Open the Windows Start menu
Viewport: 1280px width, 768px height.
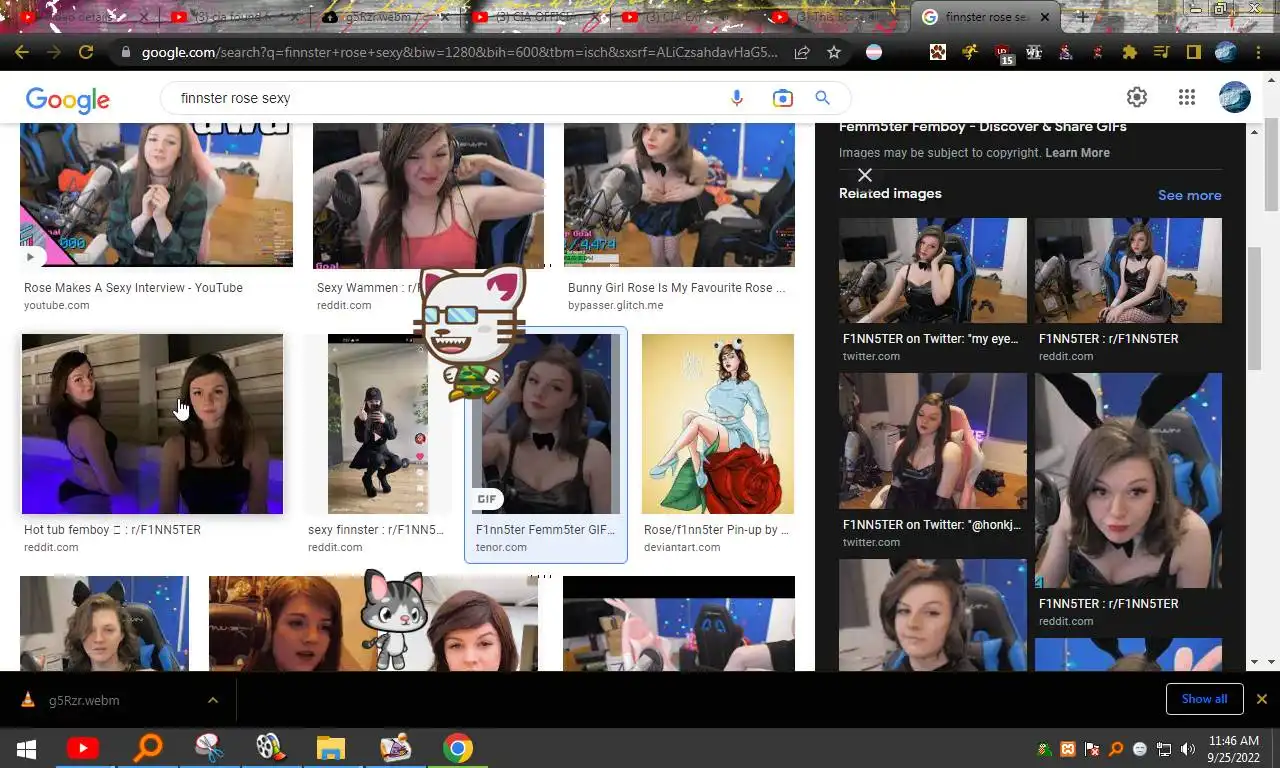(x=27, y=748)
